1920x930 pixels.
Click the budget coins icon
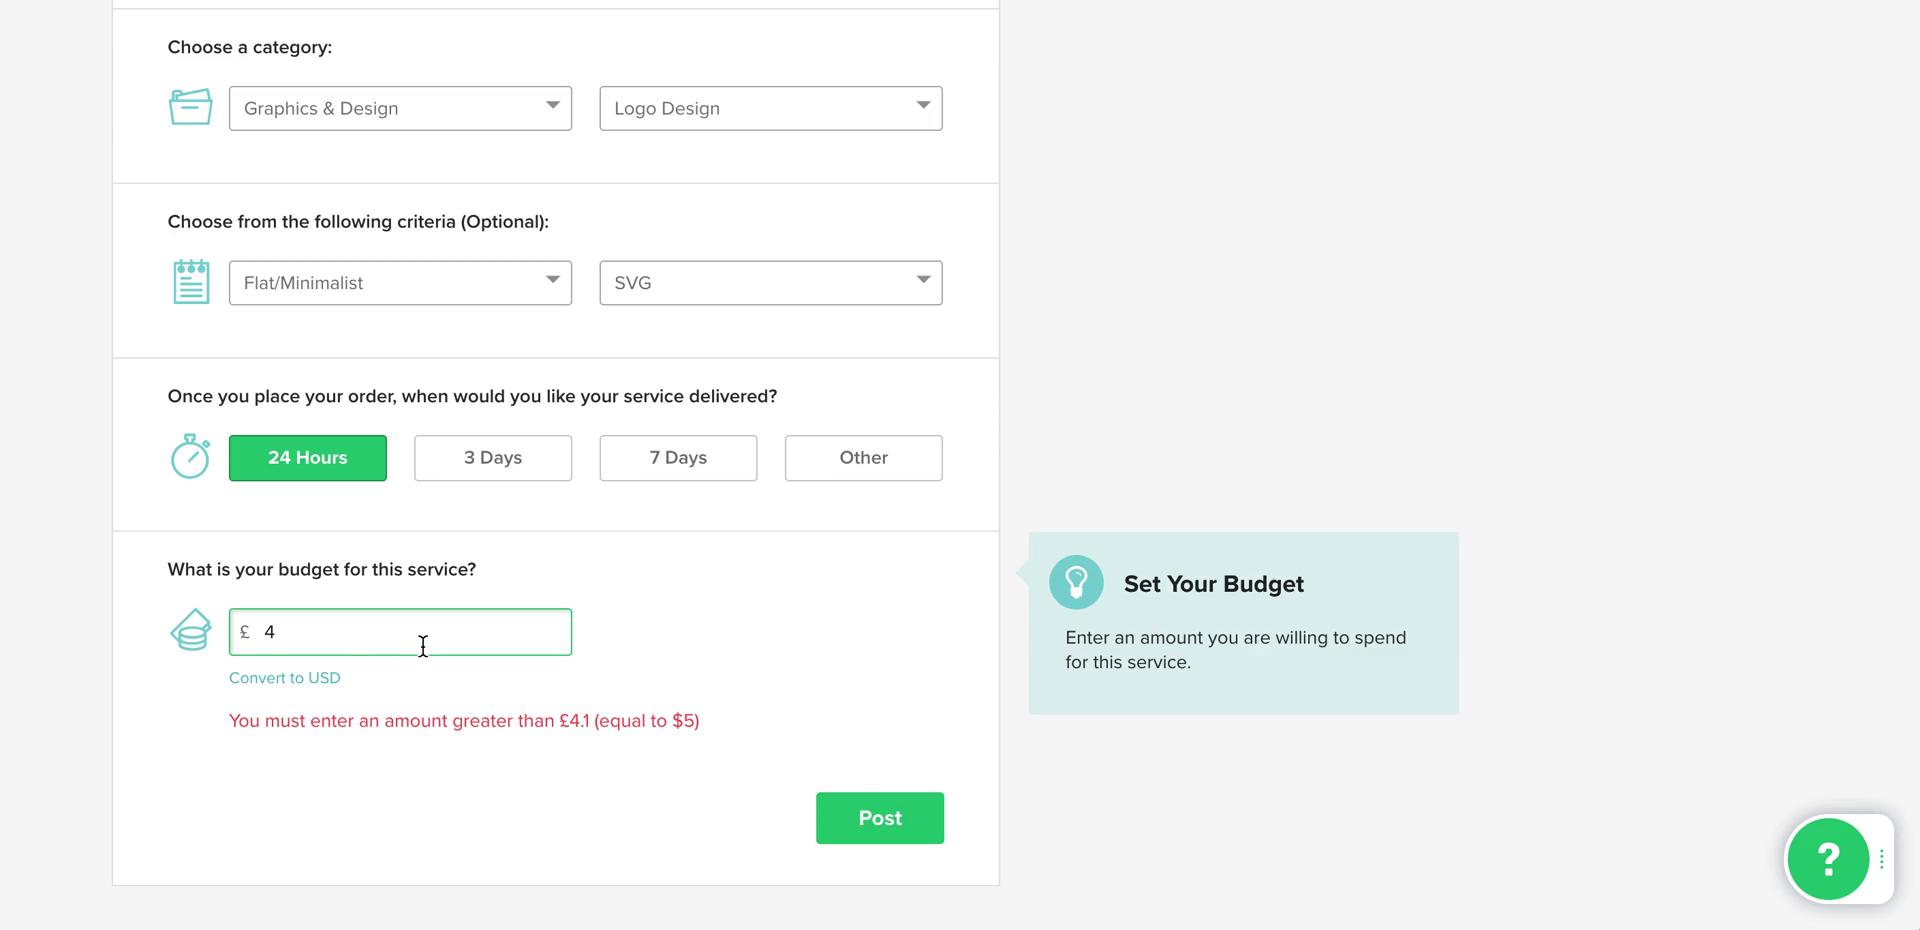[190, 630]
